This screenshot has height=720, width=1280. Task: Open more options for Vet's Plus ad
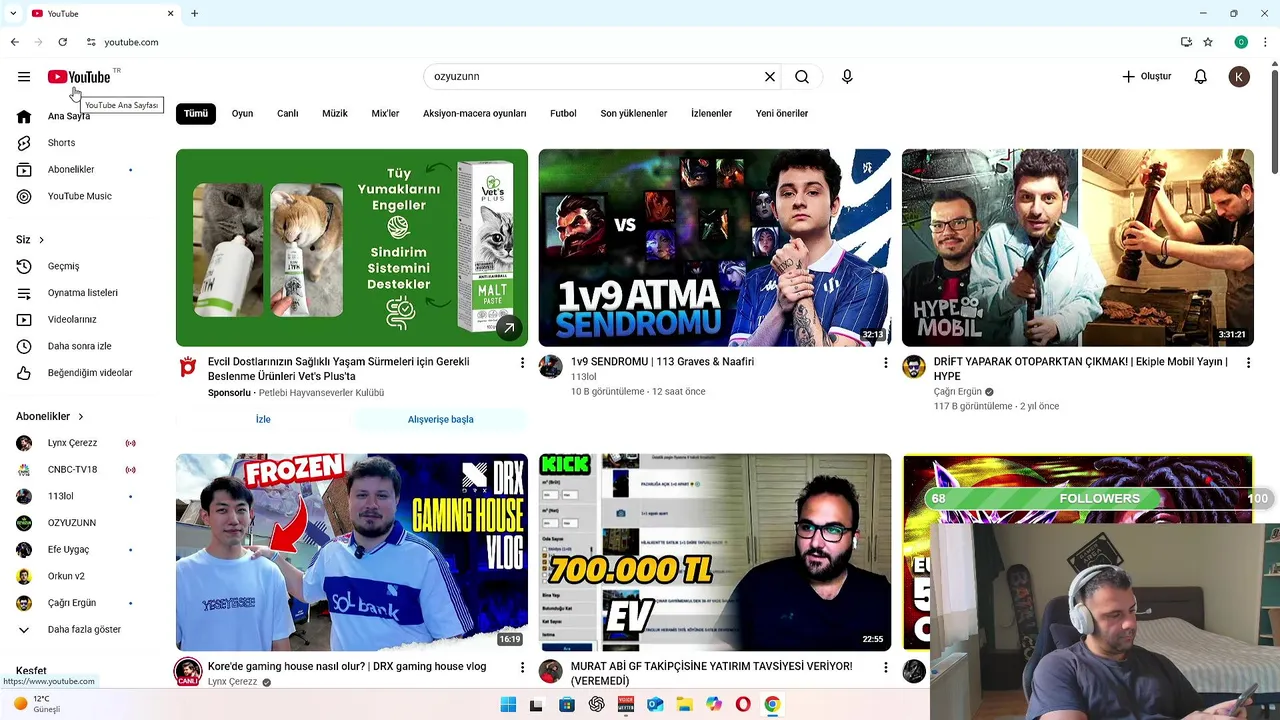522,363
